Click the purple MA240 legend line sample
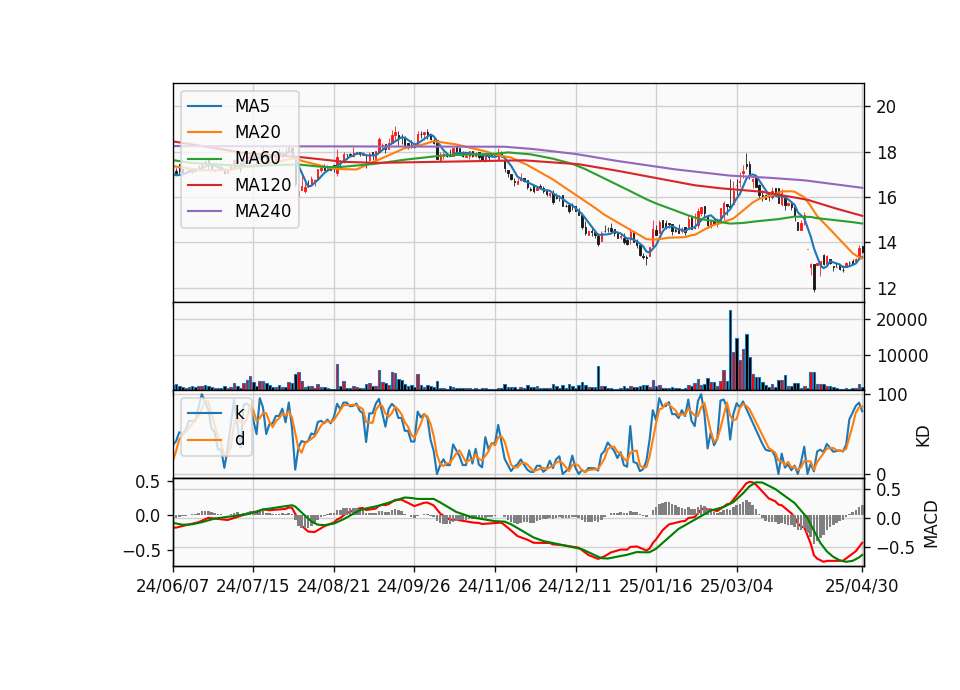This screenshot has height=690, width=960. click(x=204, y=211)
